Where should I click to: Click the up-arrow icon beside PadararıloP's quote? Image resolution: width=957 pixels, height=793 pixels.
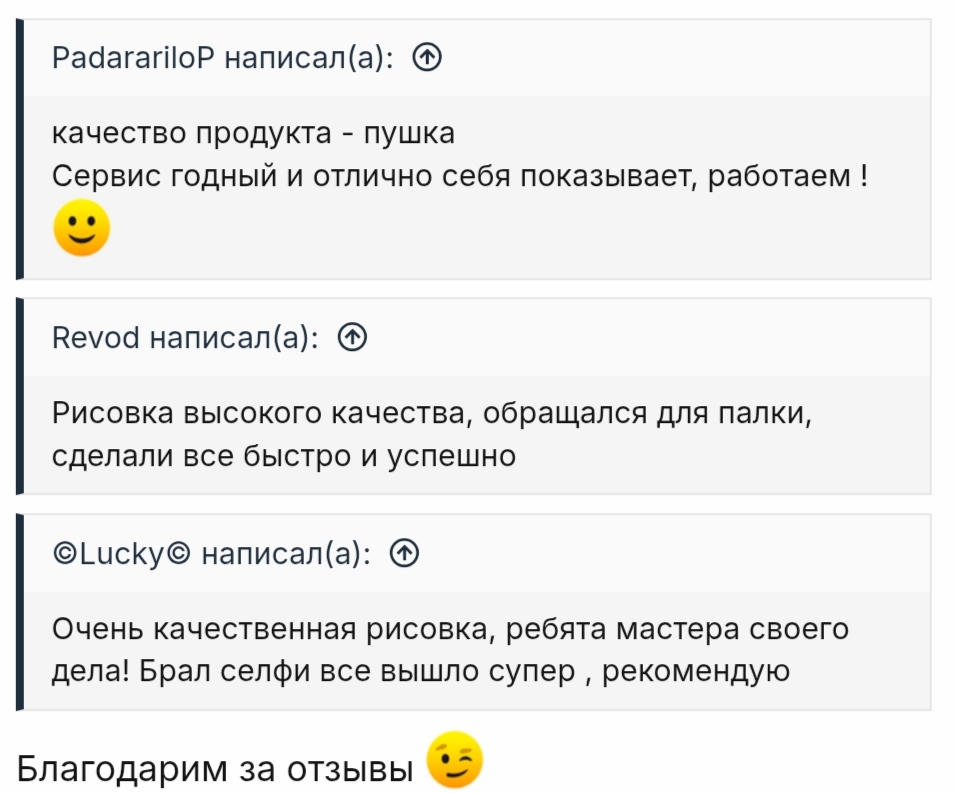(427, 59)
